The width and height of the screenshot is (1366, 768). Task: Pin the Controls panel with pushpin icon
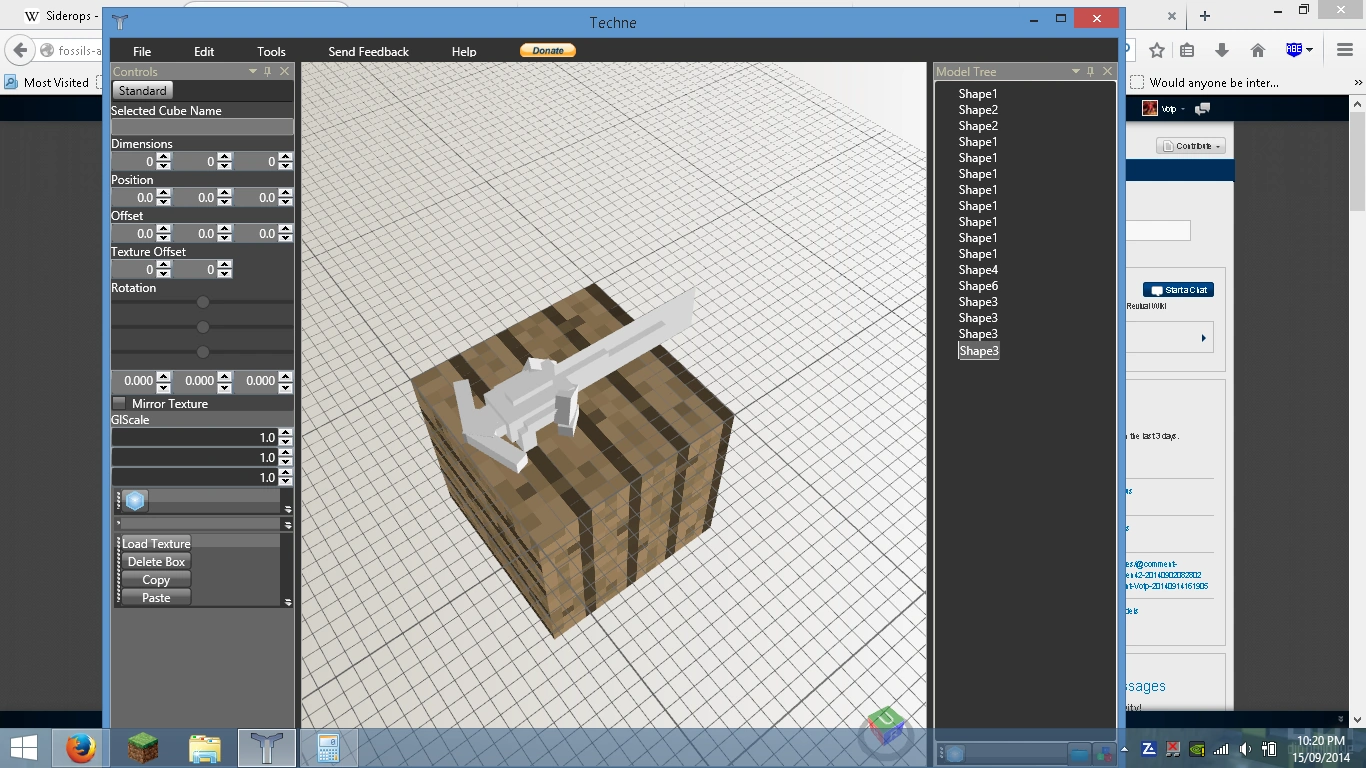point(268,72)
